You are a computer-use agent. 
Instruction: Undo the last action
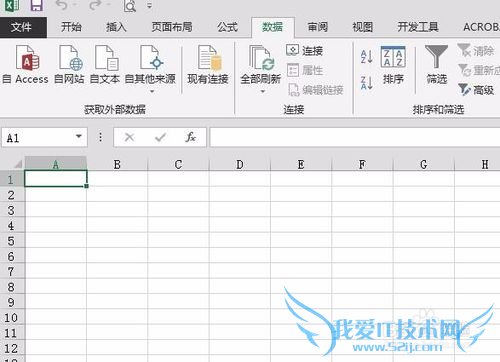(x=62, y=5)
